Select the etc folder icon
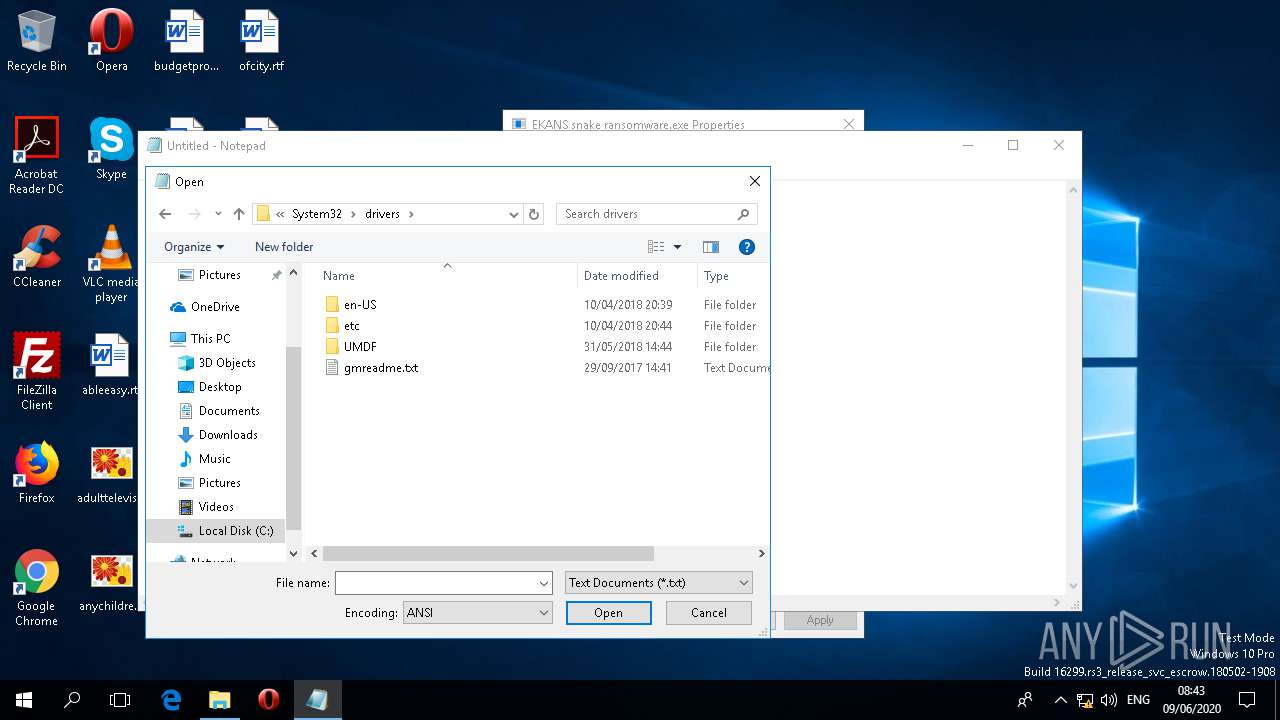 coord(332,326)
